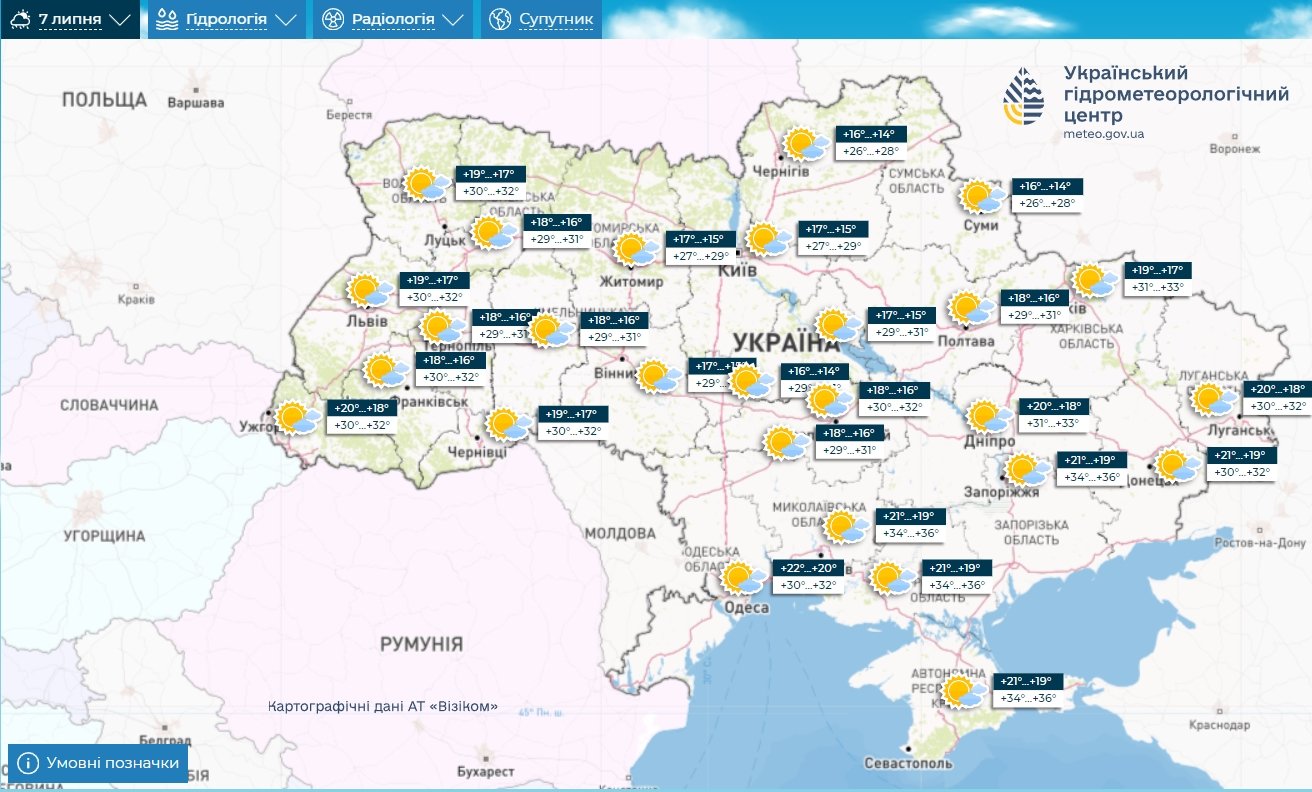The width and height of the screenshot is (1312, 792).
Task: Expand the 7 липня date dropdown arrow
Action: click(x=120, y=20)
